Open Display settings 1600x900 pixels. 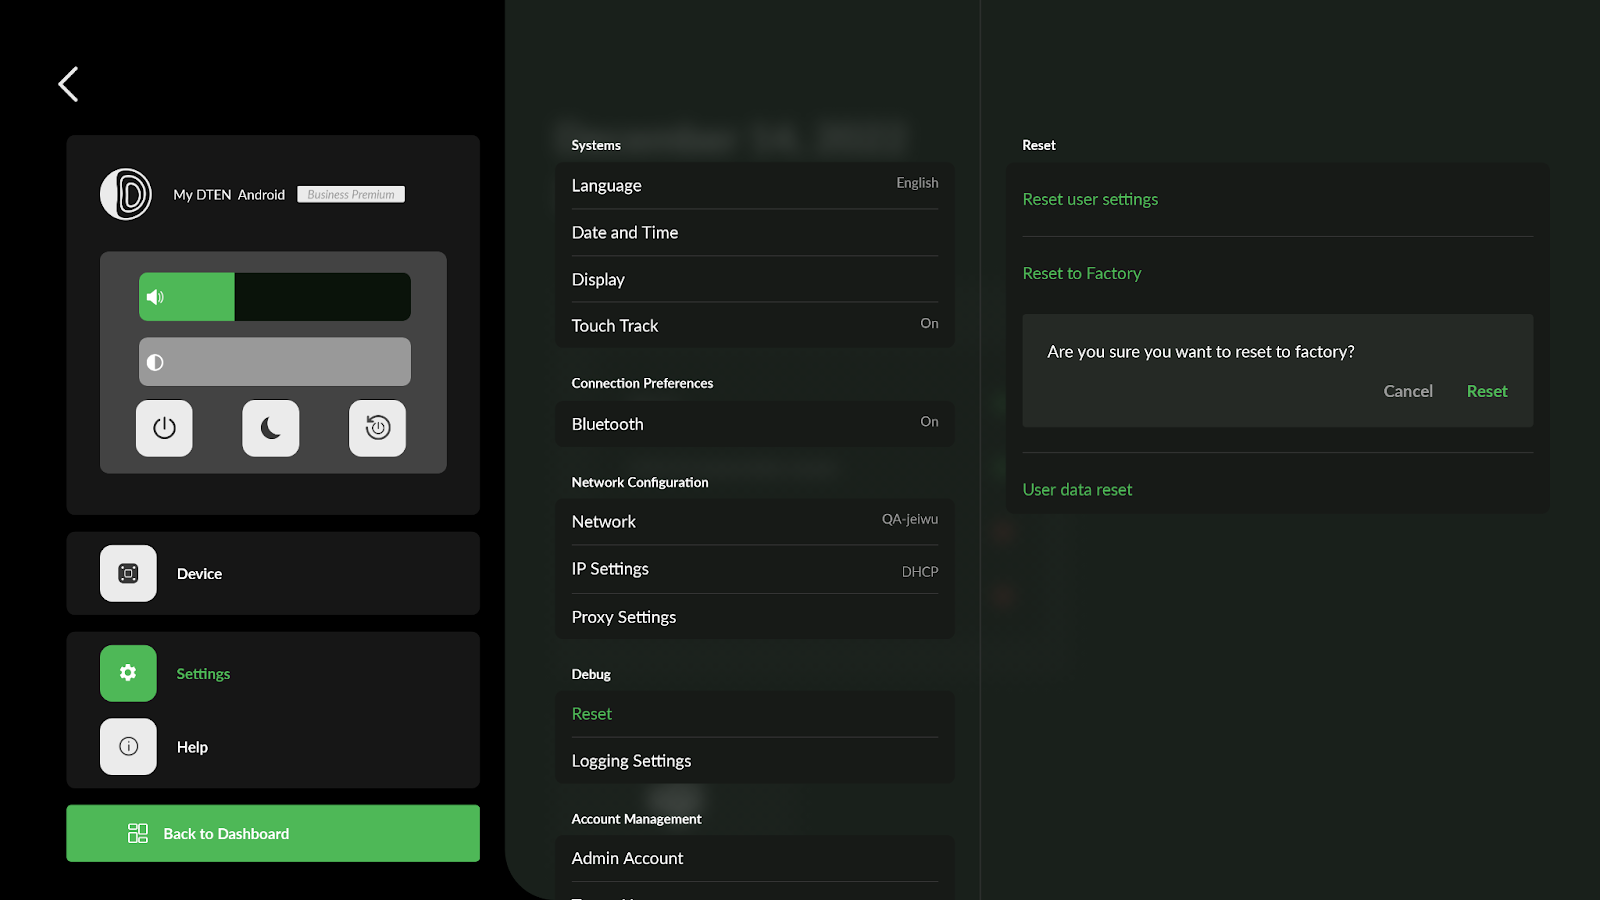[x=755, y=279]
